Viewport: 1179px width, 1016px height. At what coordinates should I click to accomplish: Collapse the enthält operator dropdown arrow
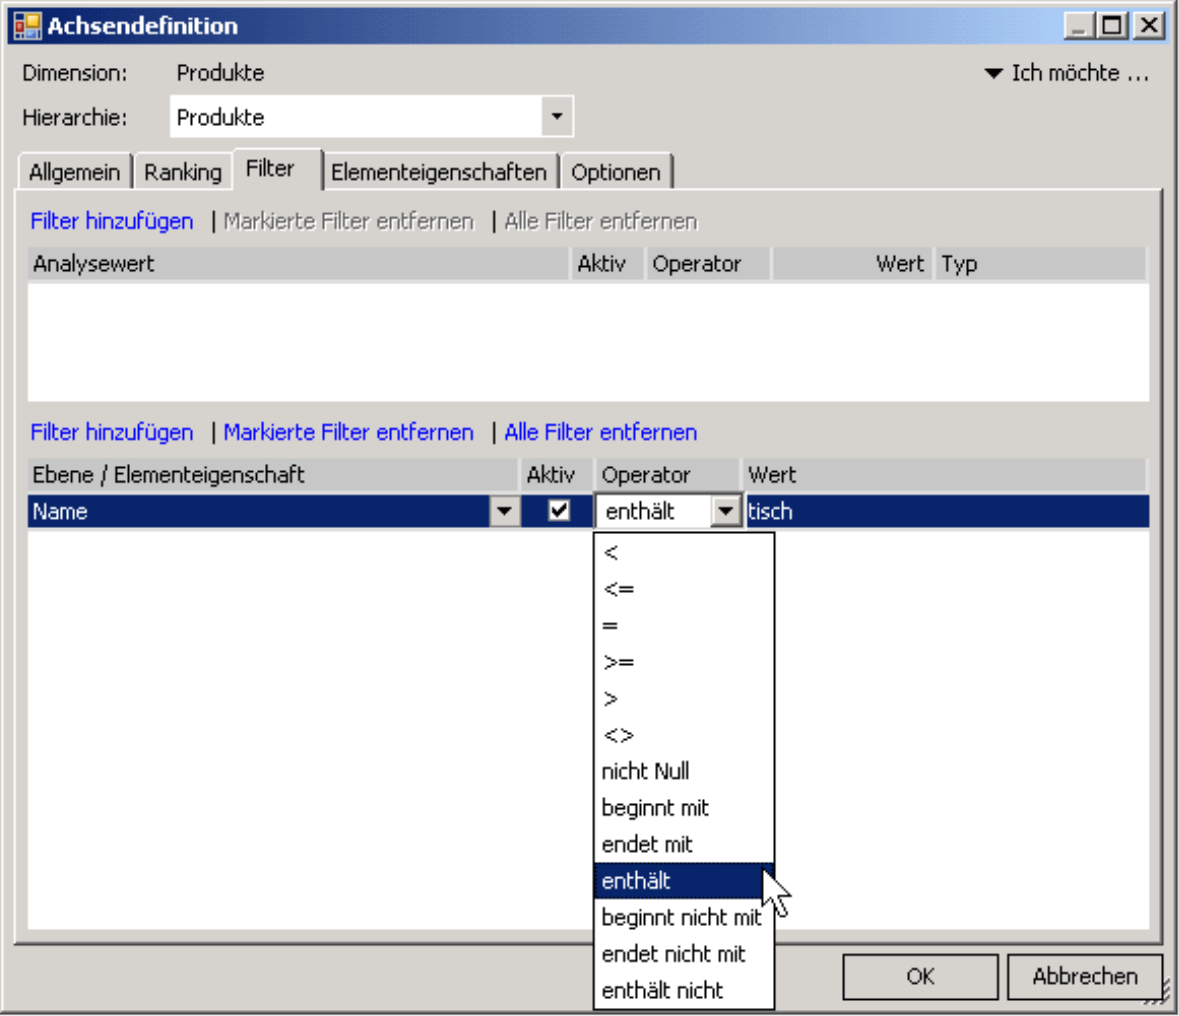tap(726, 512)
